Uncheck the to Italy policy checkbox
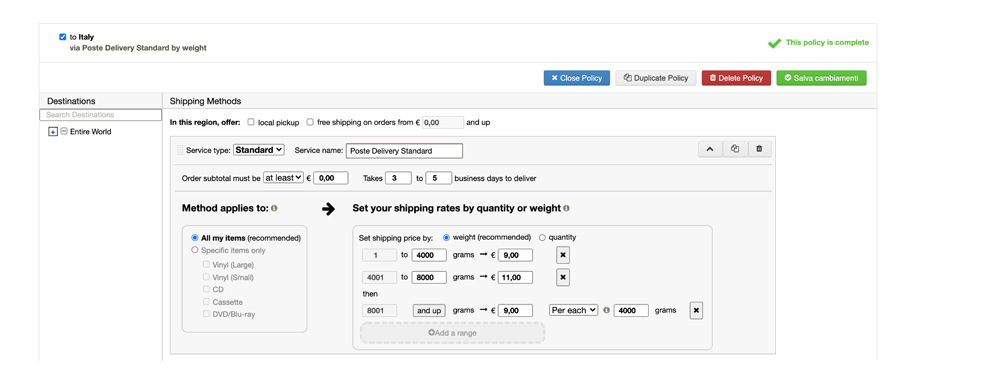The height and width of the screenshot is (374, 1000). tap(62, 37)
